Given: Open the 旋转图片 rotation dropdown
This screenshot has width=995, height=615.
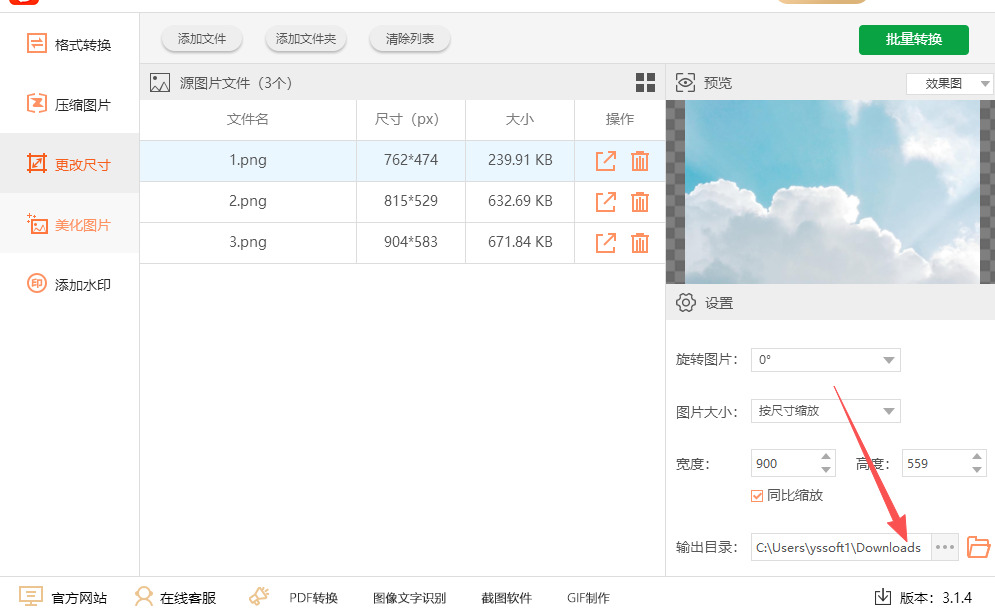Looking at the screenshot, I should pos(826,360).
